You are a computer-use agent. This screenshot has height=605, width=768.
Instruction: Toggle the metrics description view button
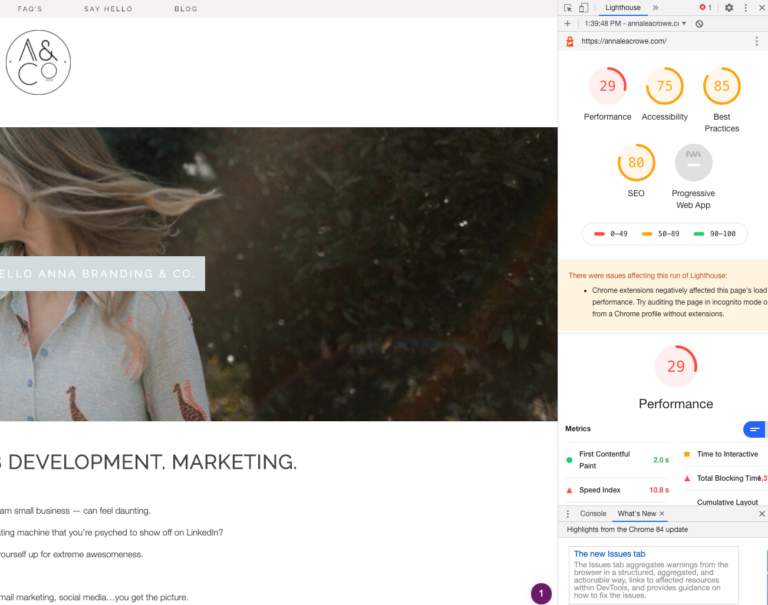point(754,429)
